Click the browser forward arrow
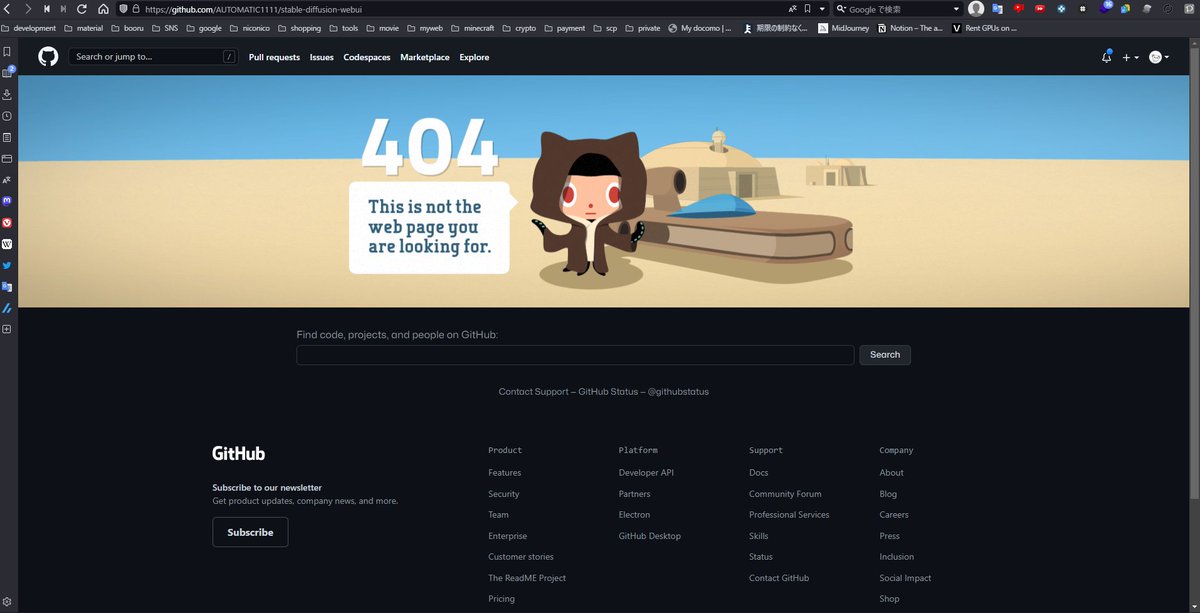The height and width of the screenshot is (613, 1200). 28,9
